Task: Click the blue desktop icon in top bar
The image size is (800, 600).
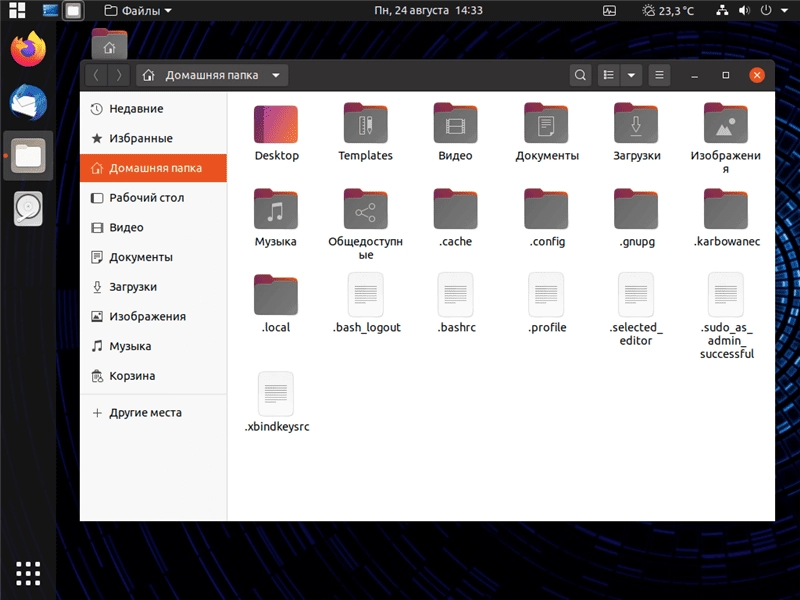Action: point(50,10)
